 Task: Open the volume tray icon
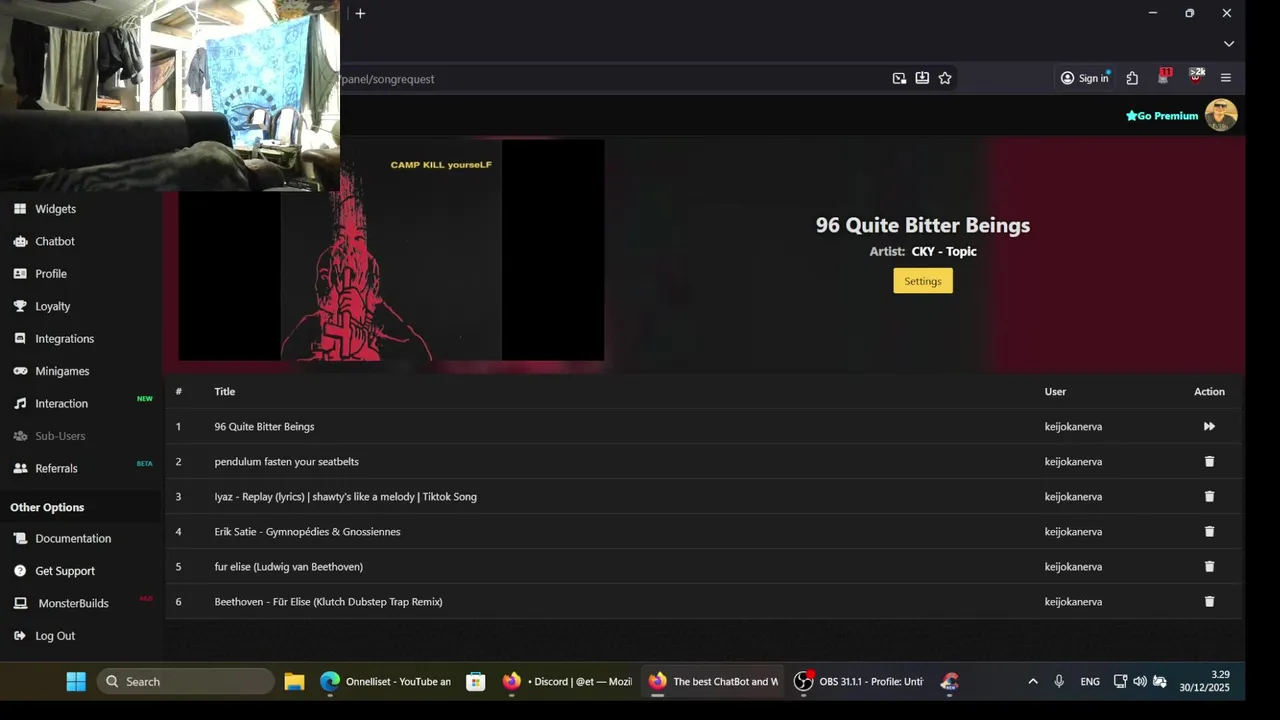1140,681
